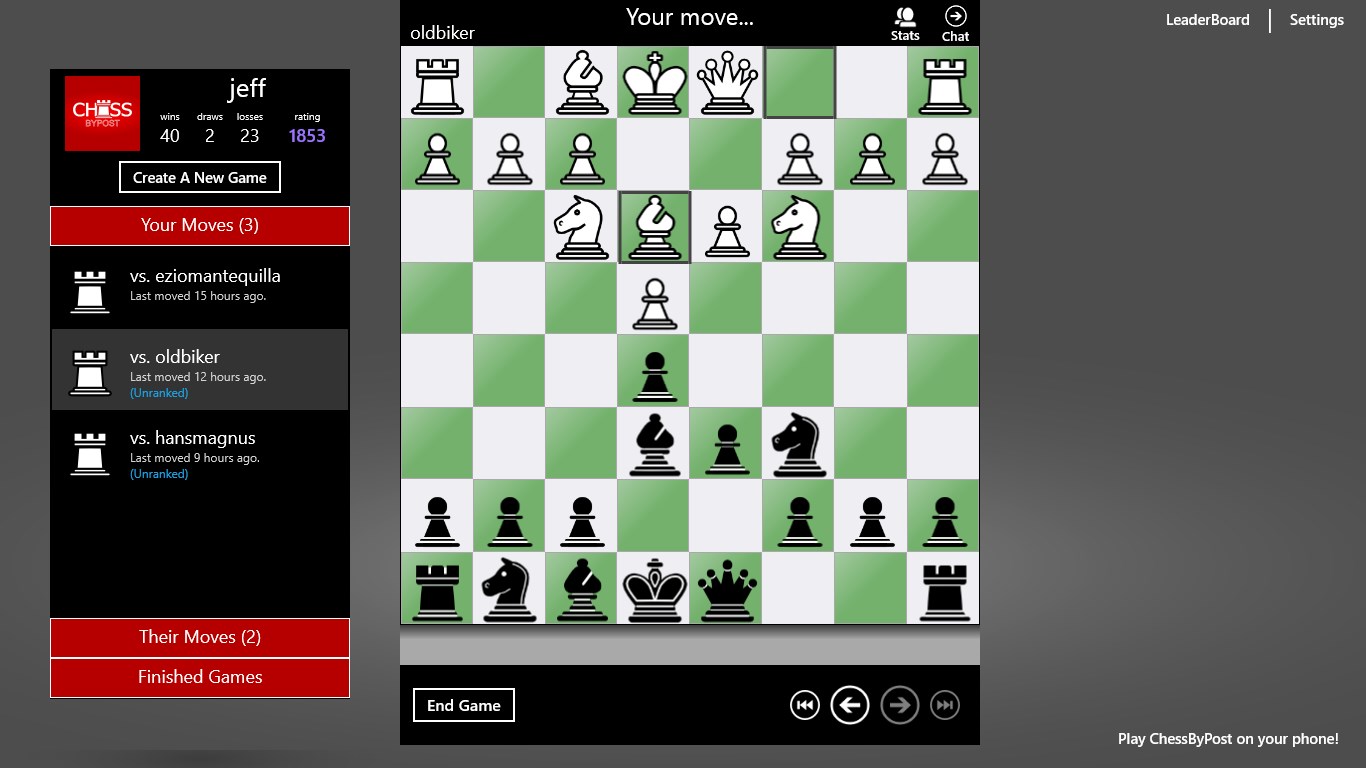The width and height of the screenshot is (1366, 768).
Task: Click the ChessByPost red logo
Action: tap(102, 114)
